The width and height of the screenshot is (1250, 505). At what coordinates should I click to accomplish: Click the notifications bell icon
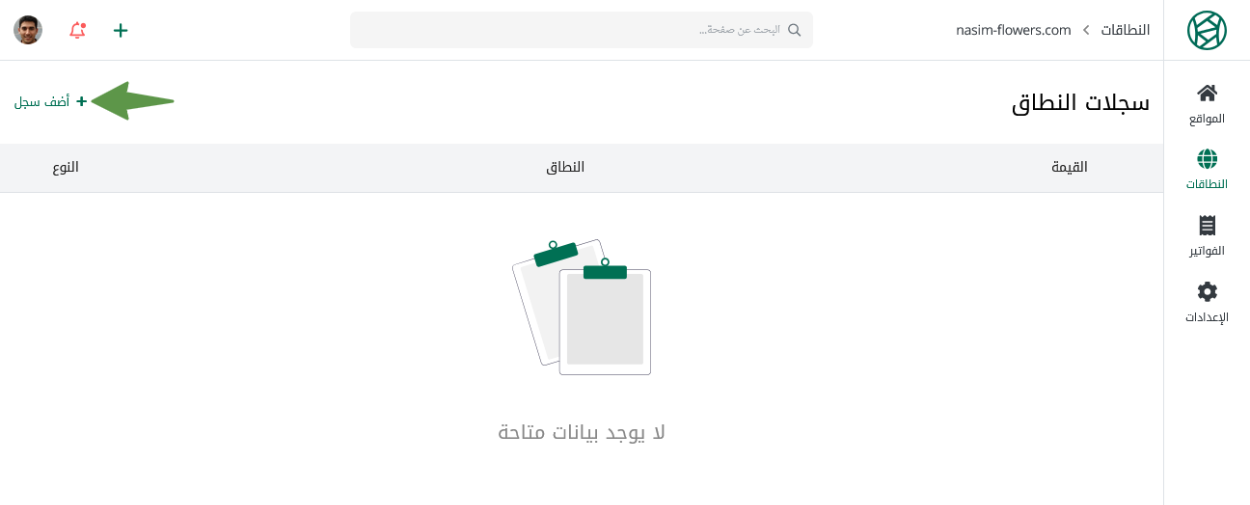77,30
